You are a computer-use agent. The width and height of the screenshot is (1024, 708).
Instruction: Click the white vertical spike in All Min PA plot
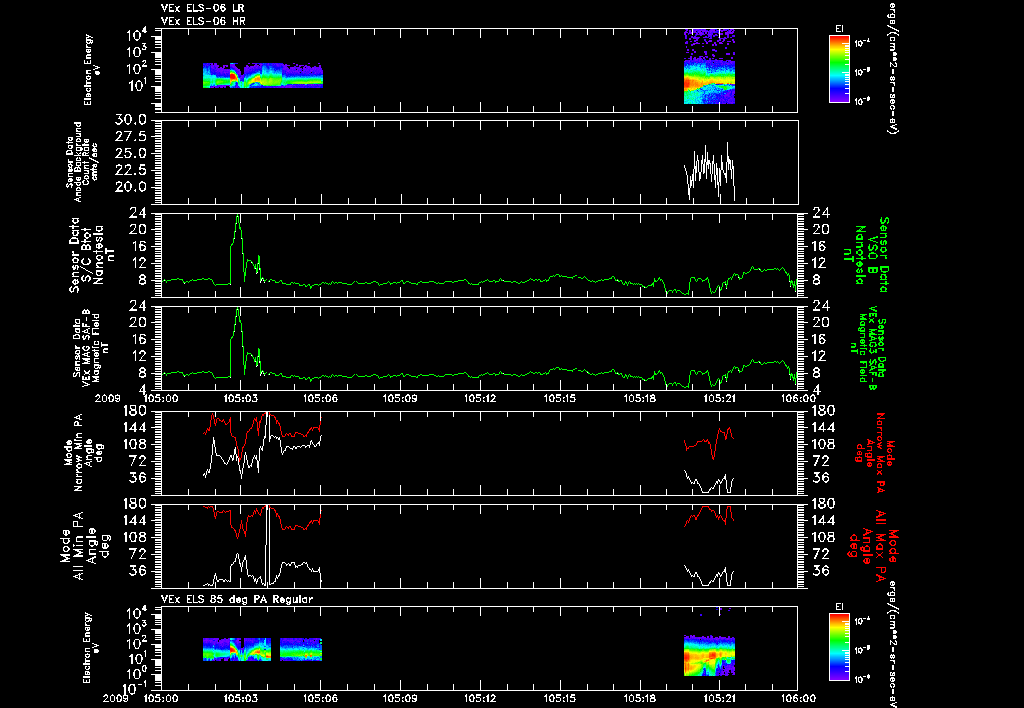tap(267, 545)
